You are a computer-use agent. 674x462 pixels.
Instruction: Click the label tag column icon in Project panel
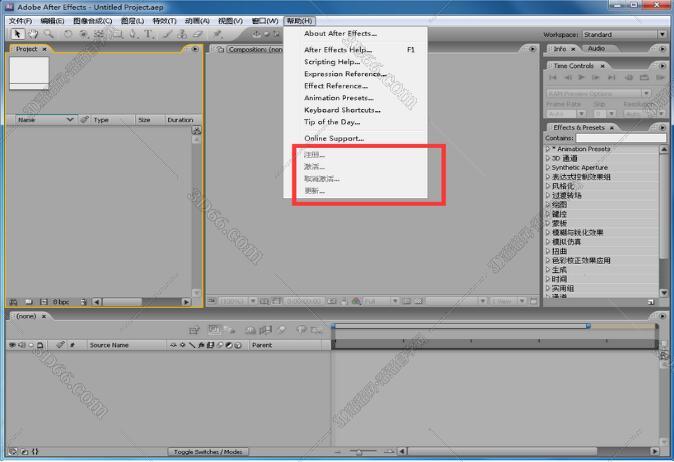[85, 119]
